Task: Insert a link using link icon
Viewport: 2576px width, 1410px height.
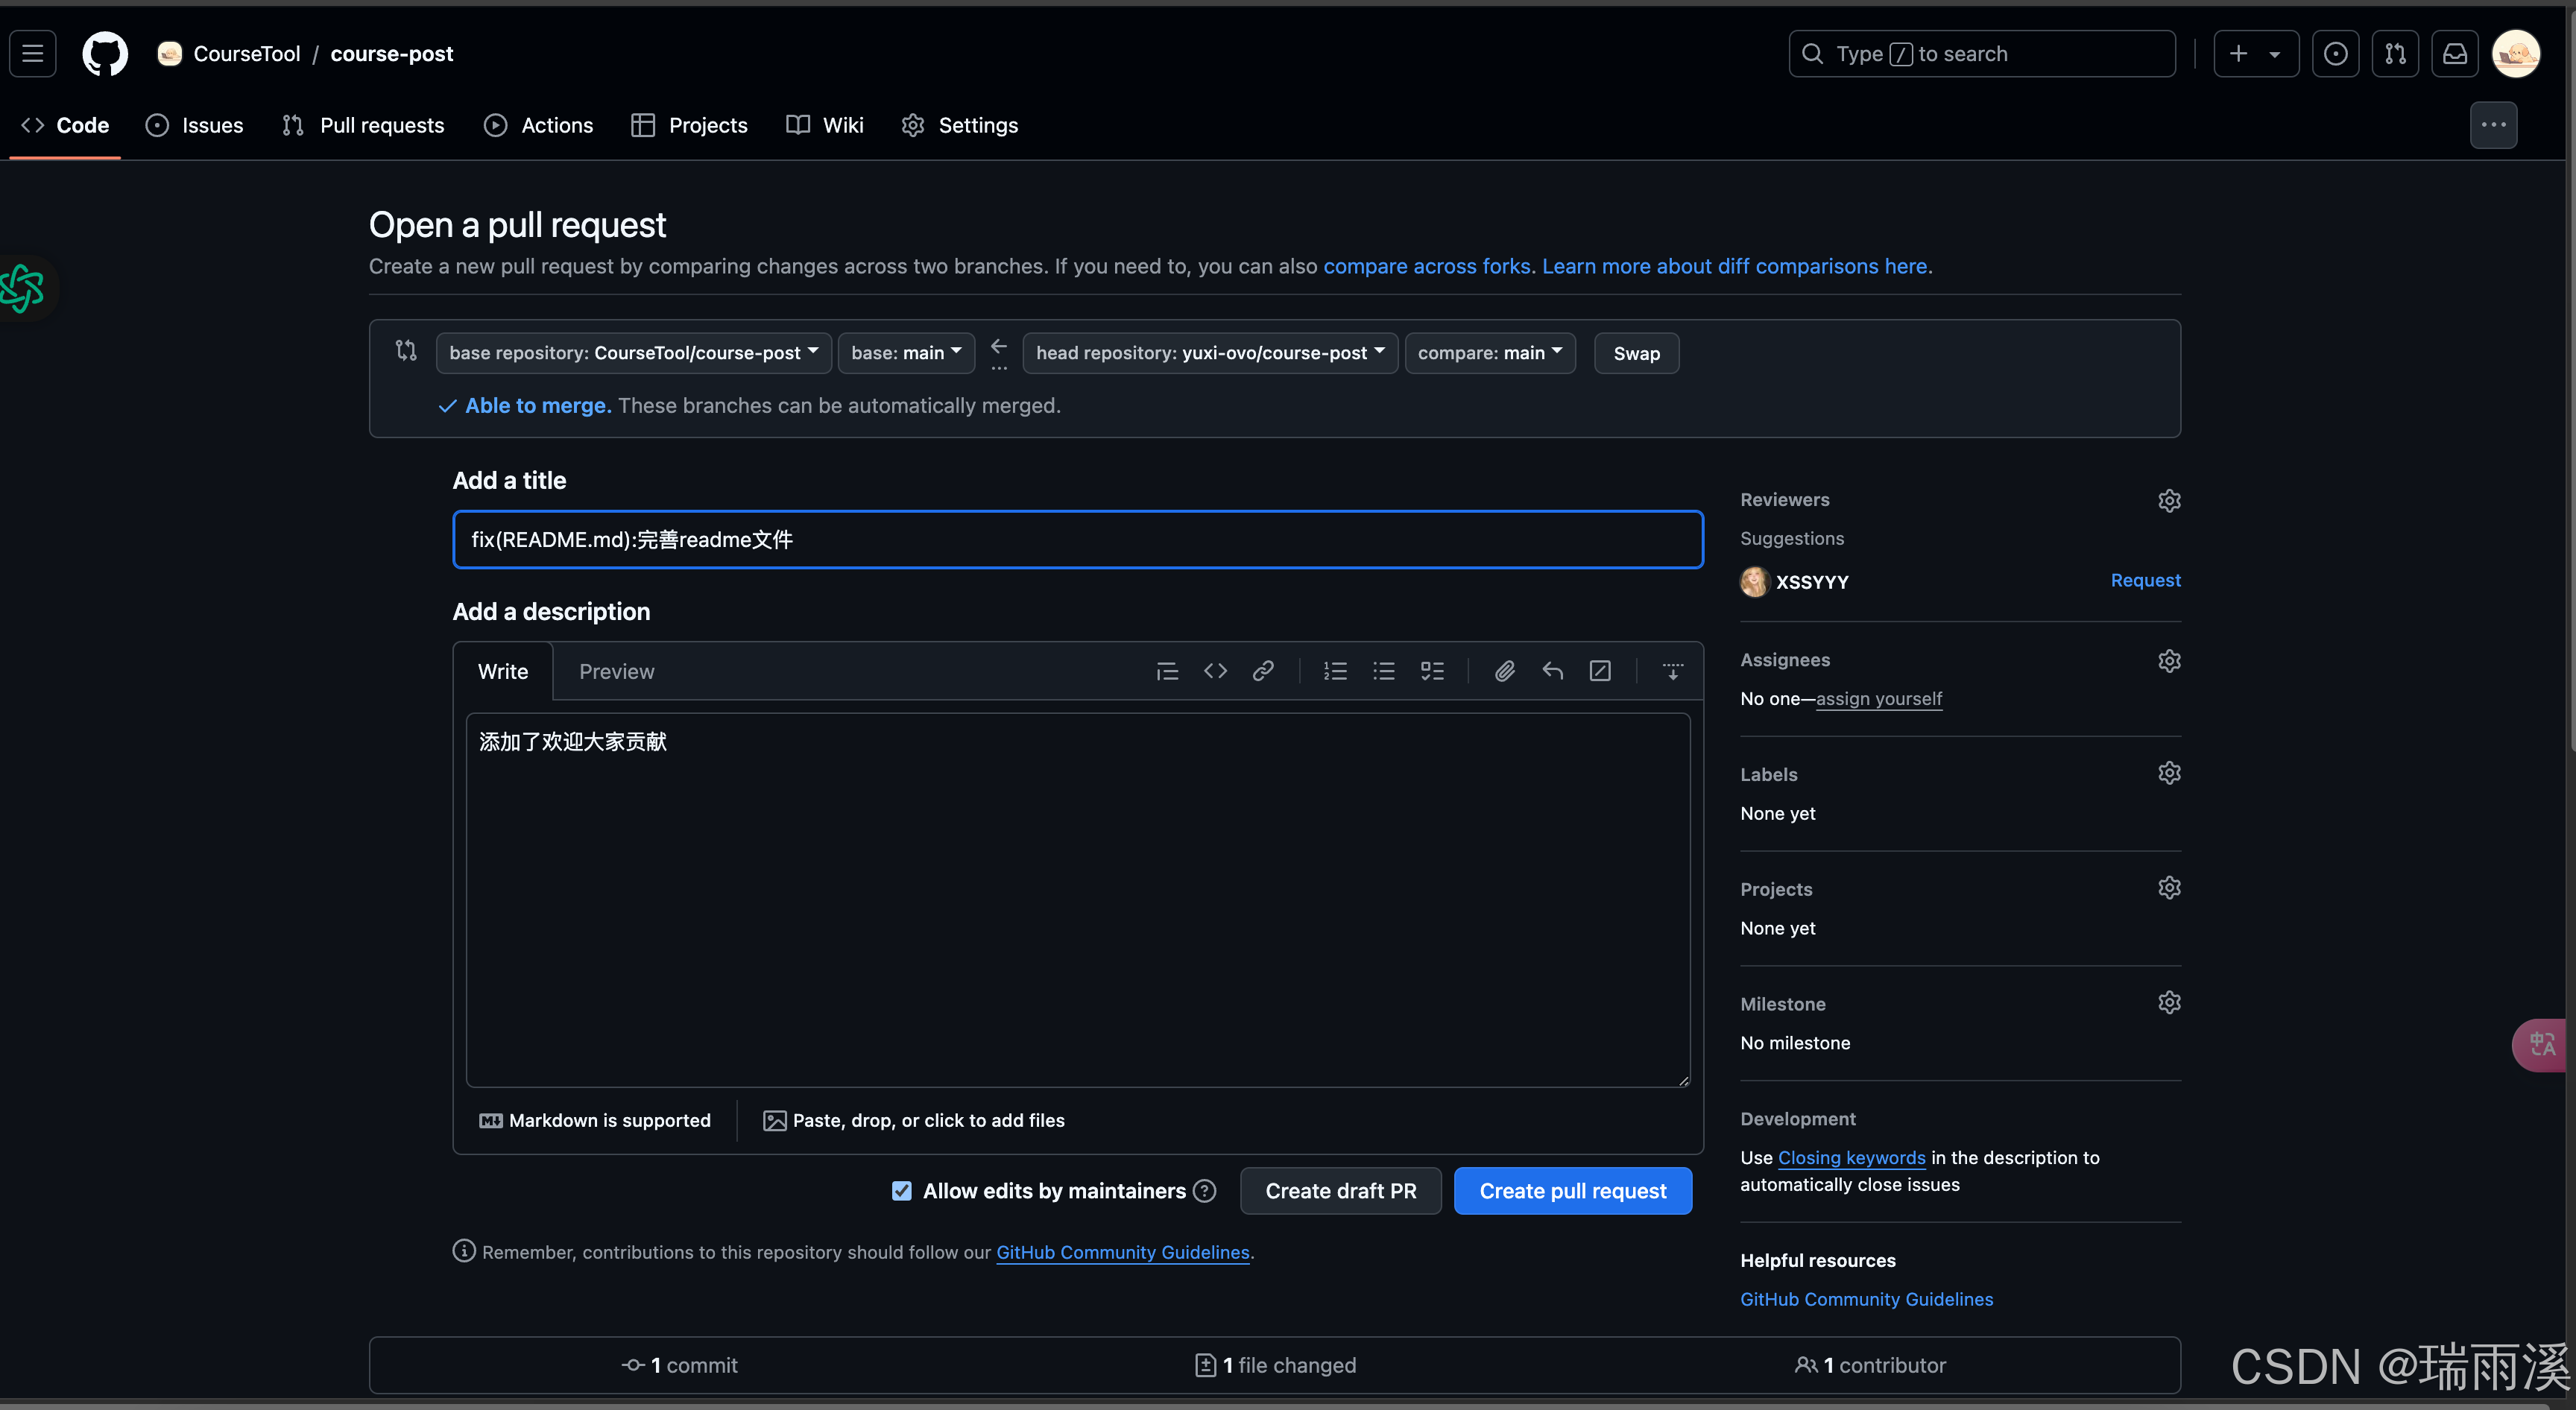Action: (x=1263, y=671)
